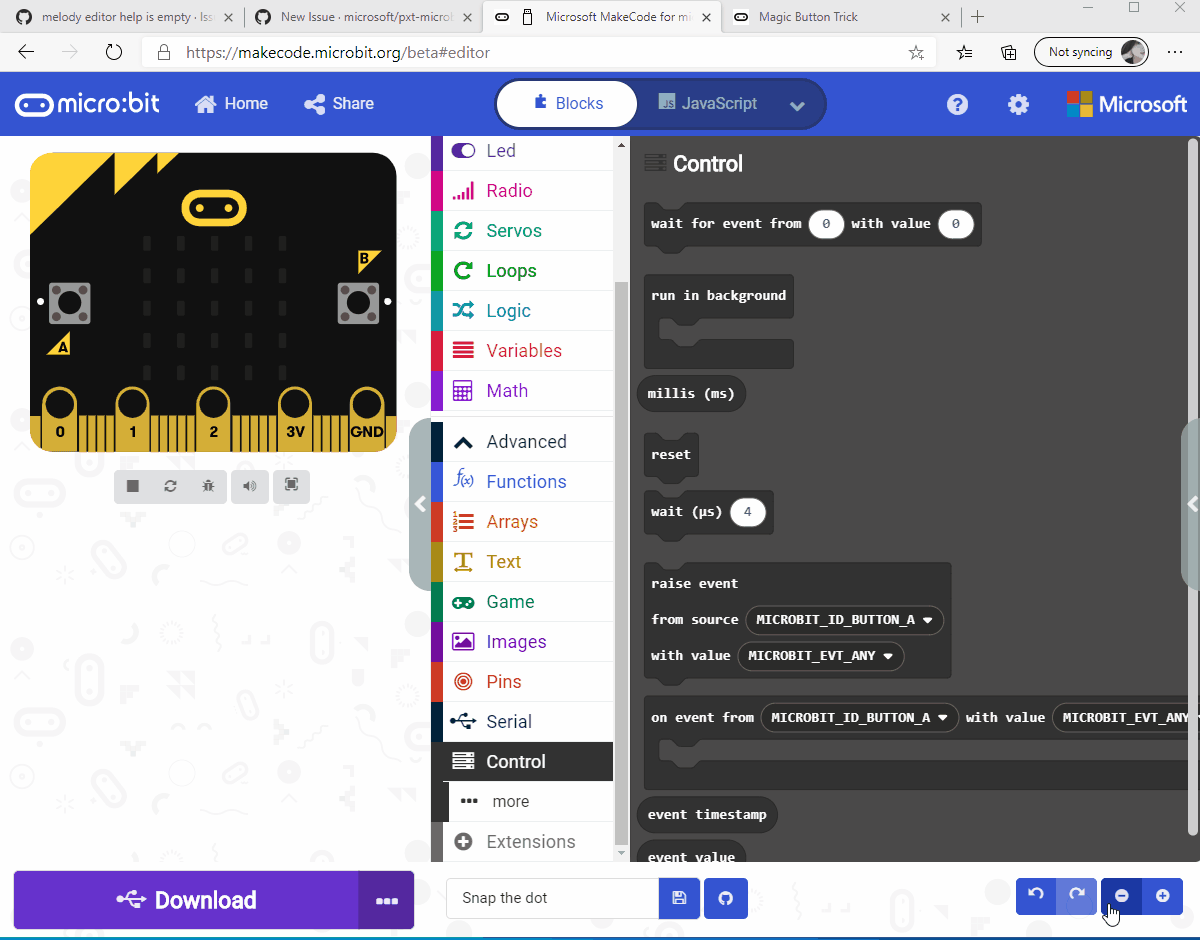Redo the last edit
The image size is (1200, 940).
[x=1076, y=896]
